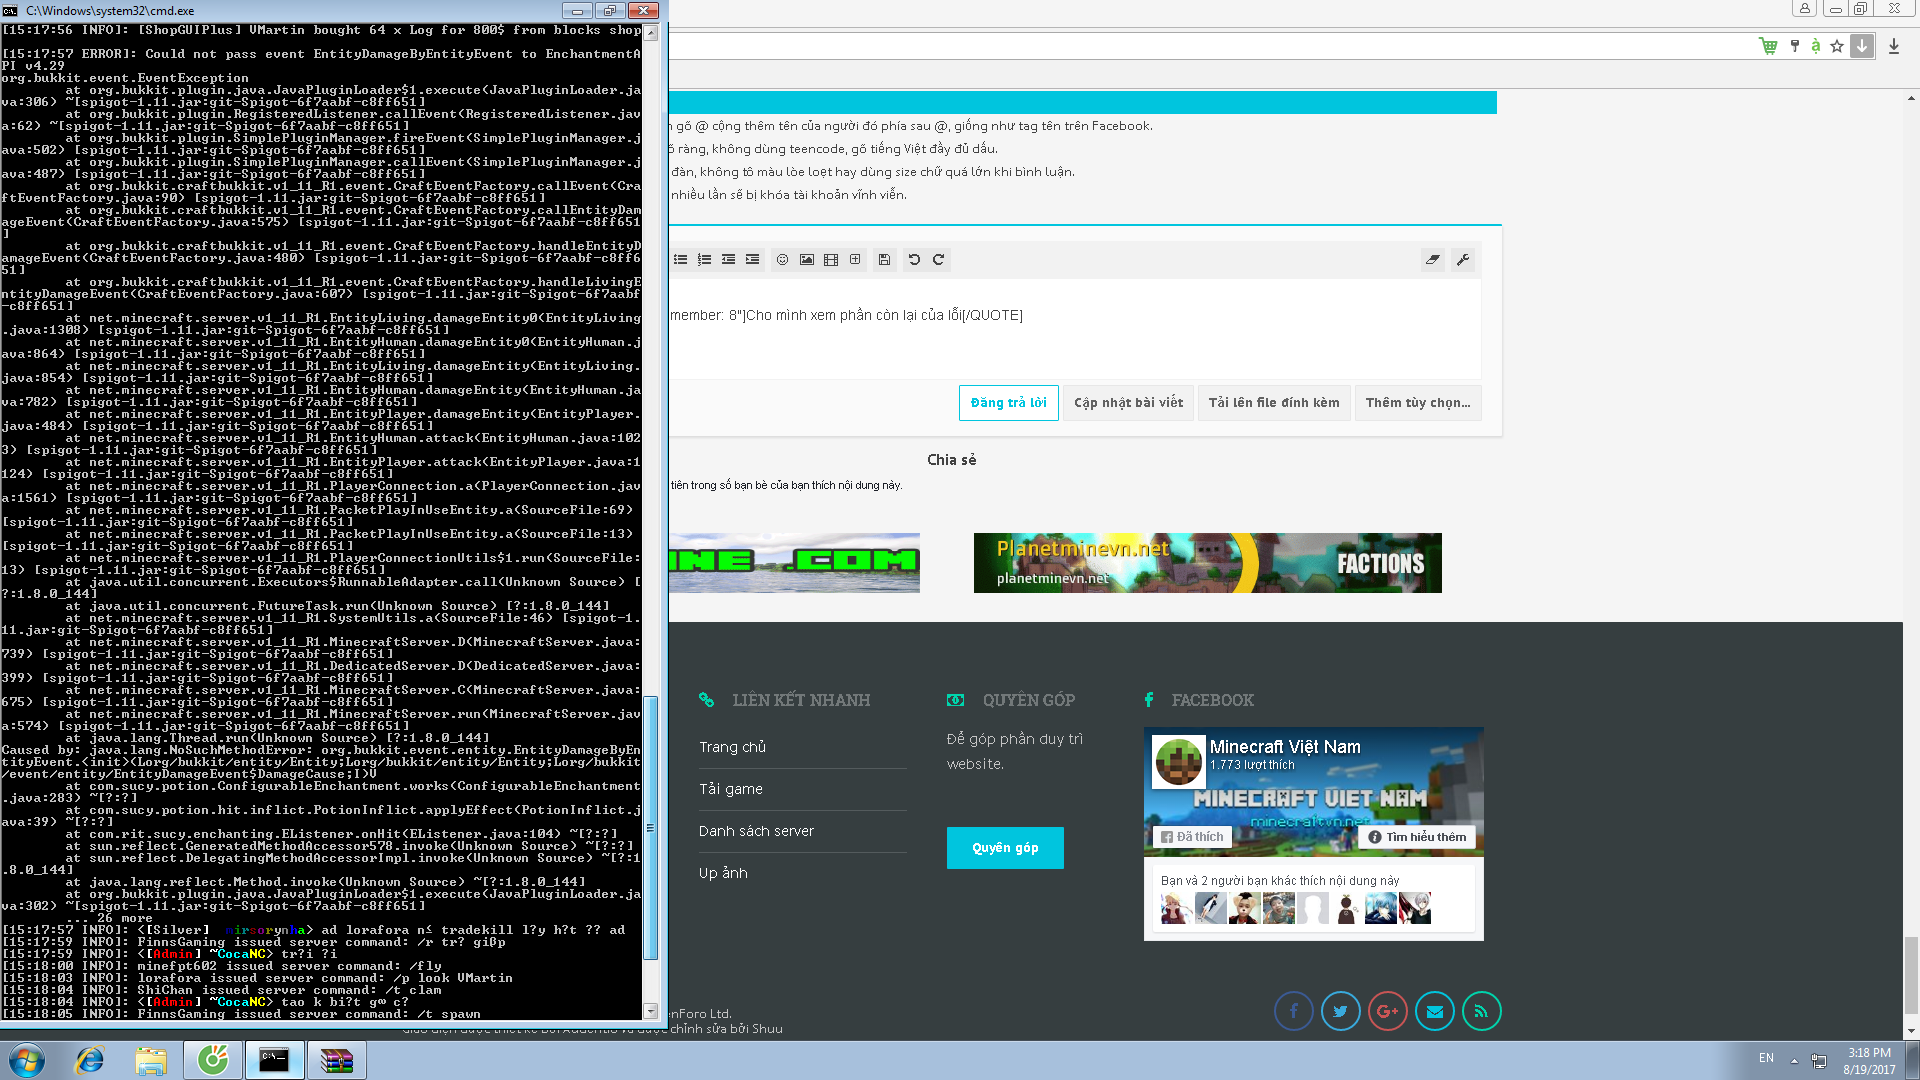
Task: Undo last edit in the reply editor
Action: click(x=914, y=260)
